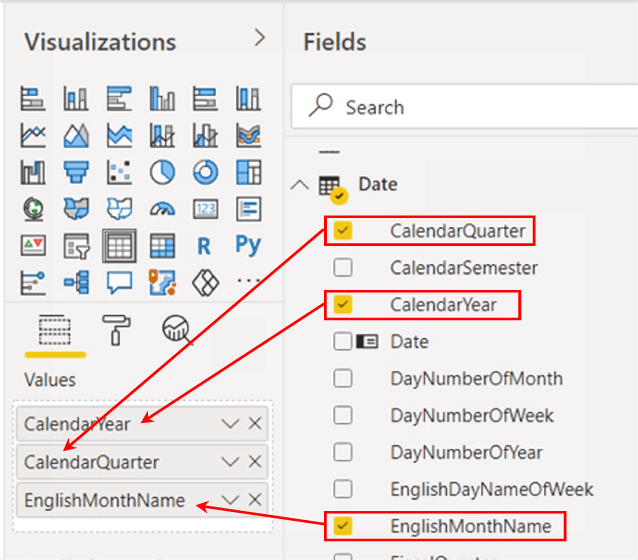Remove EnglishMonthName from Values
Image resolution: width=638 pixels, height=560 pixels.
coord(255,500)
